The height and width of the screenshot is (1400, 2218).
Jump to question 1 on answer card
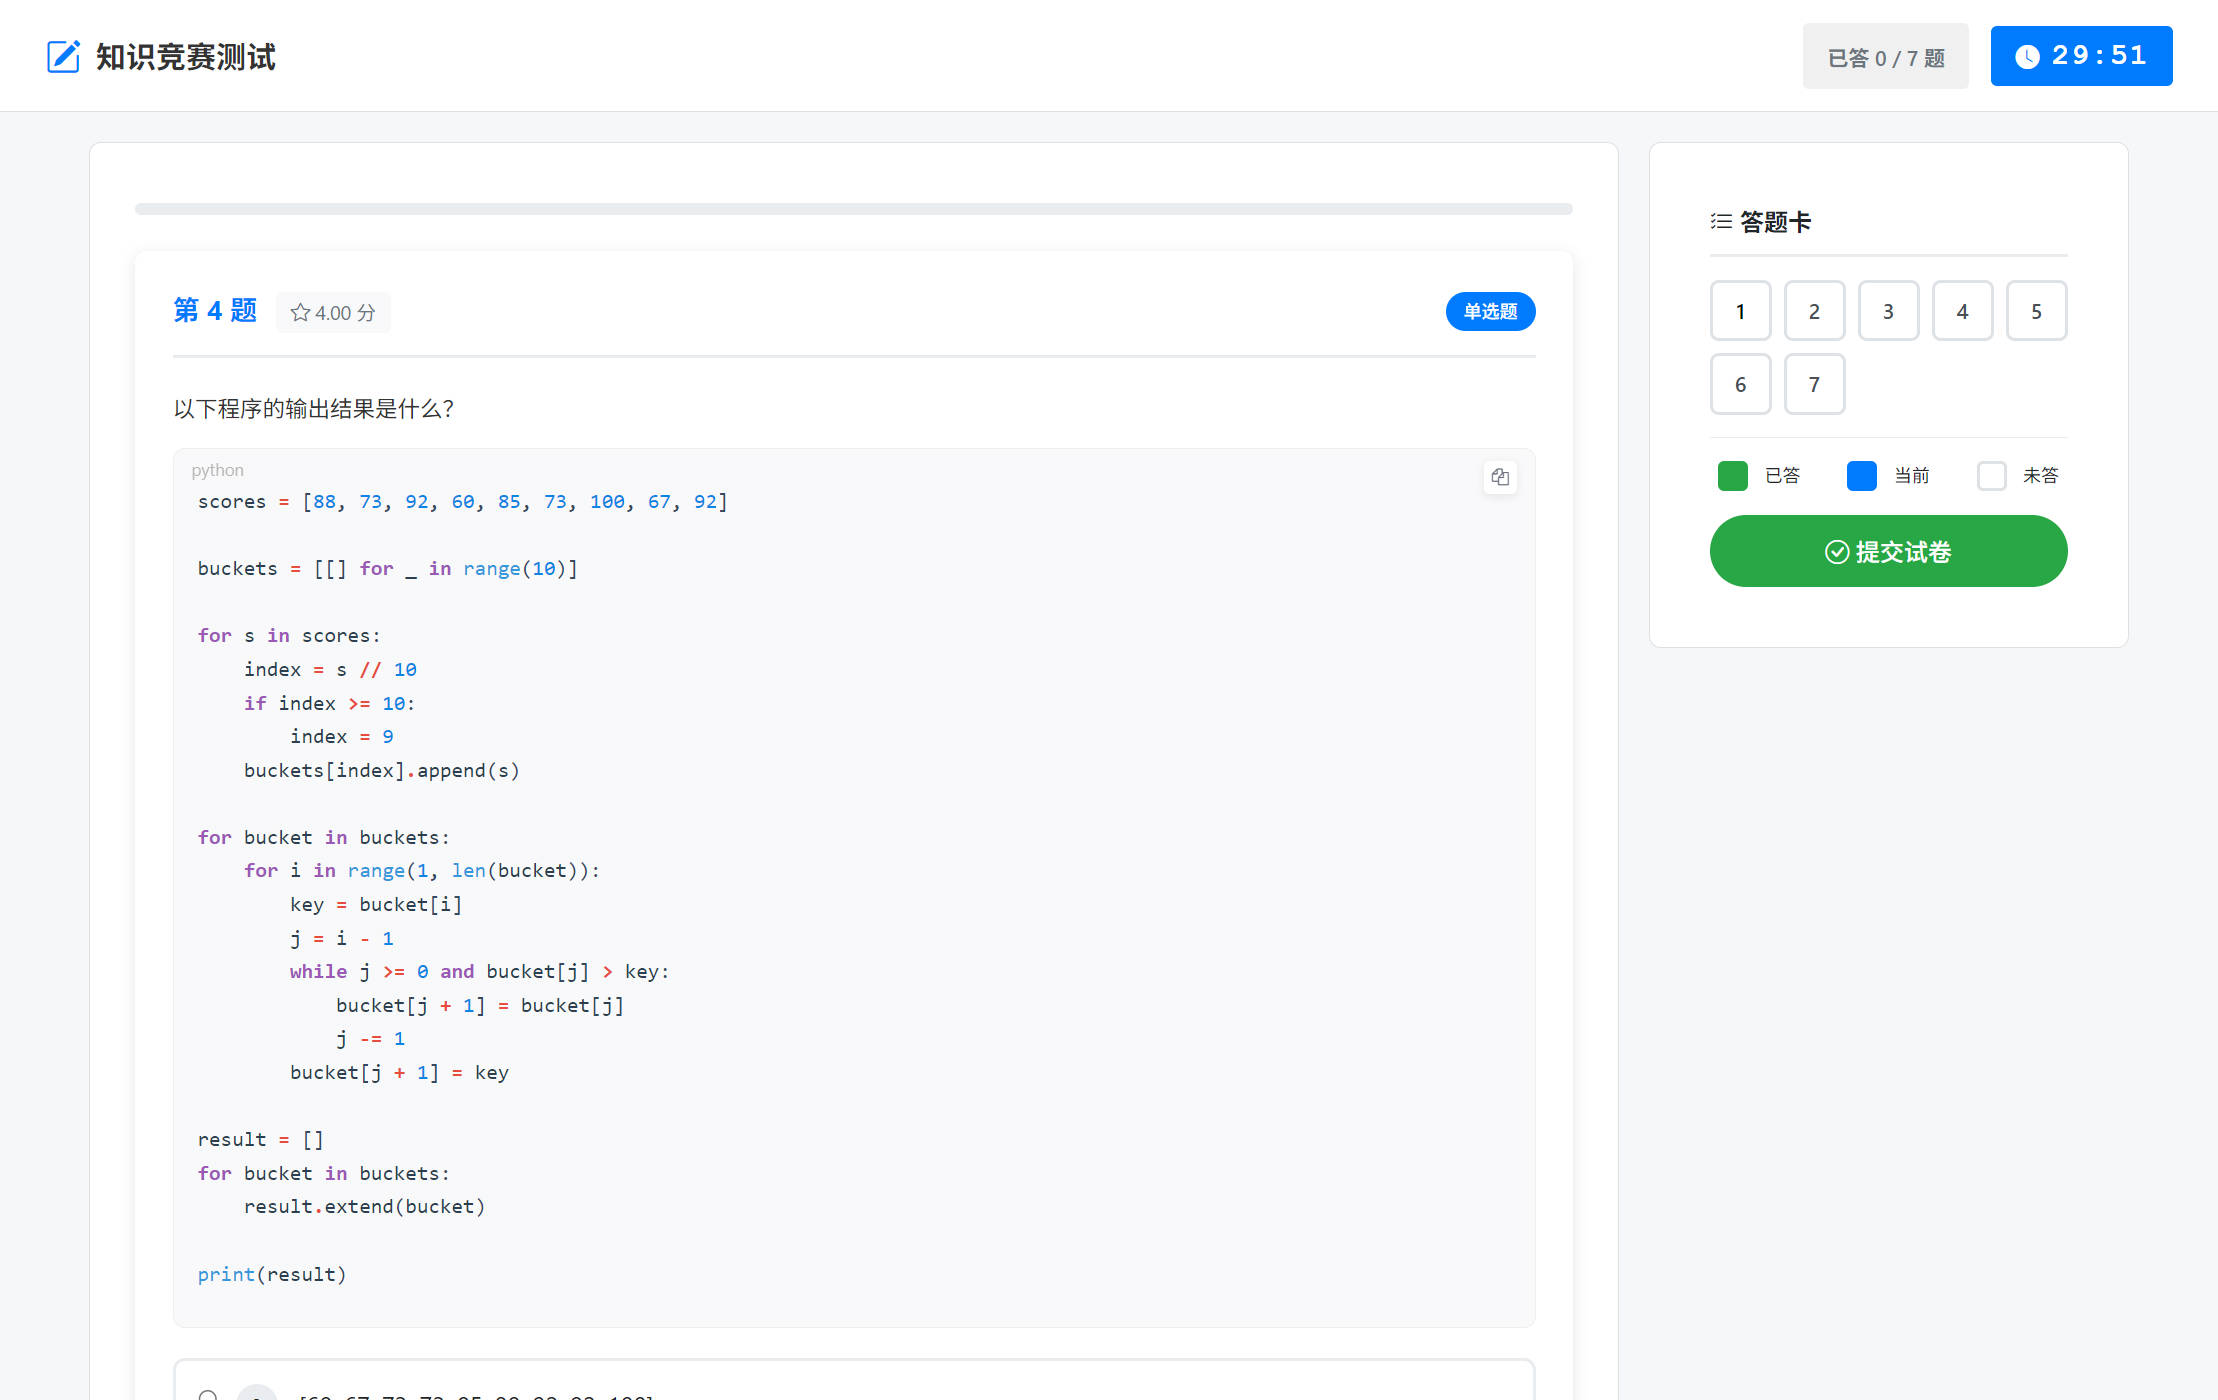pyautogui.click(x=1740, y=311)
